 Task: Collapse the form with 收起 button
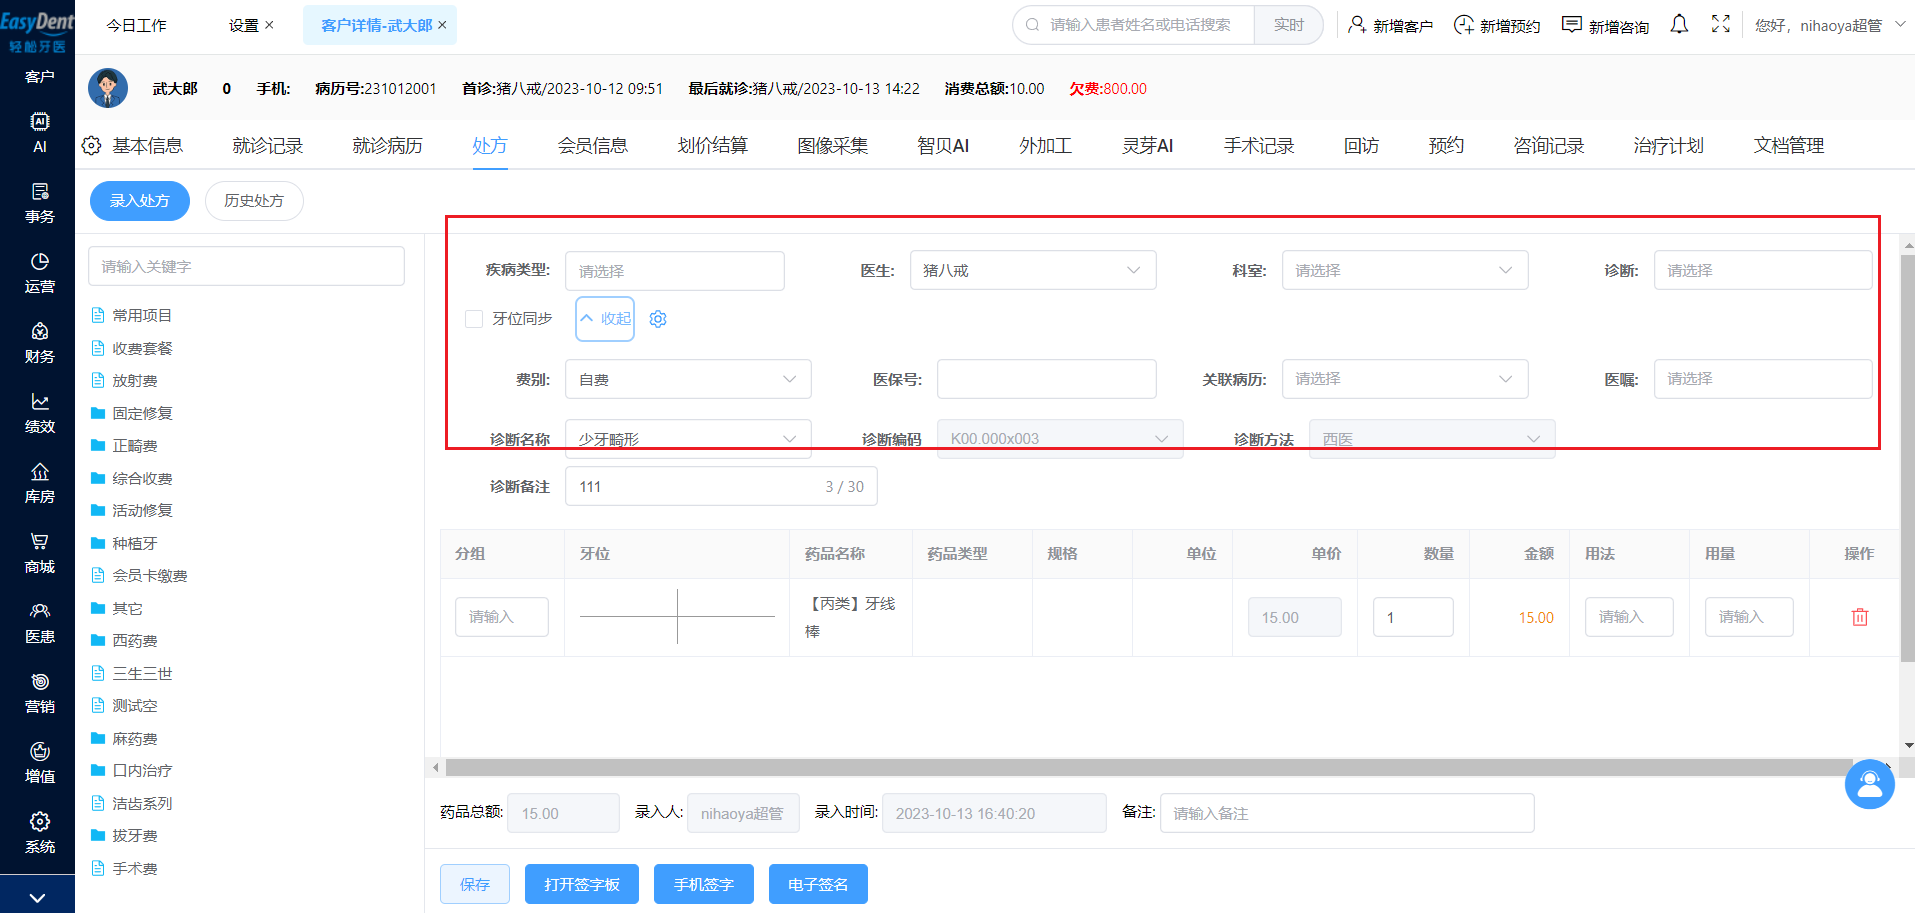(x=605, y=319)
